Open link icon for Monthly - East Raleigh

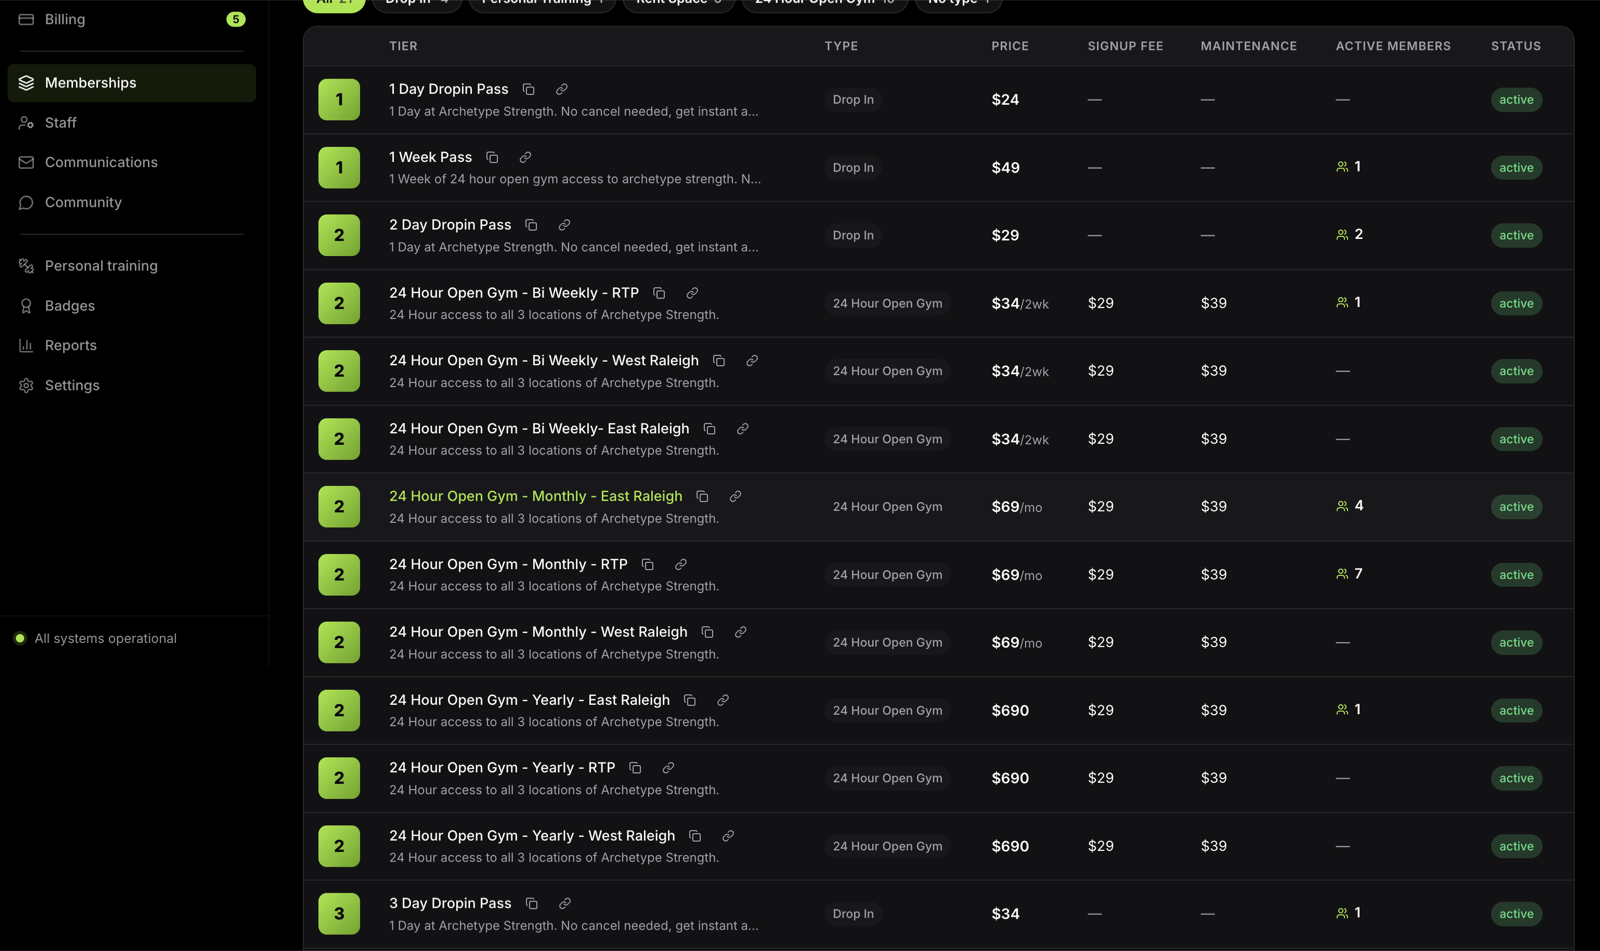(735, 497)
